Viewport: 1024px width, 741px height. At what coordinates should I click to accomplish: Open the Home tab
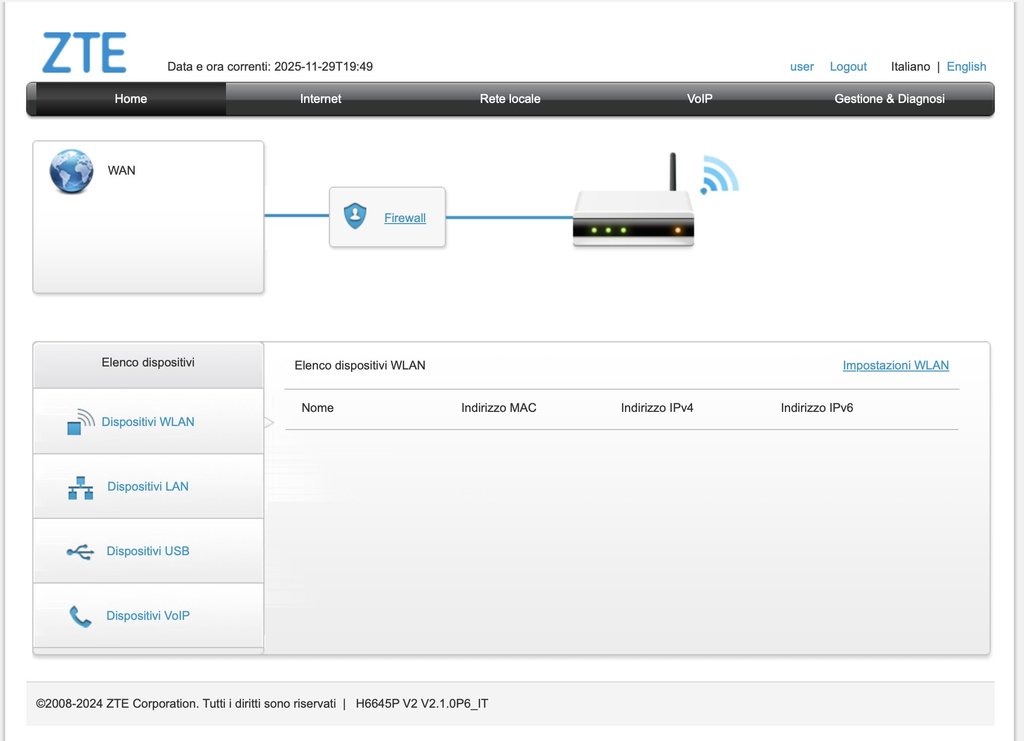[130, 99]
